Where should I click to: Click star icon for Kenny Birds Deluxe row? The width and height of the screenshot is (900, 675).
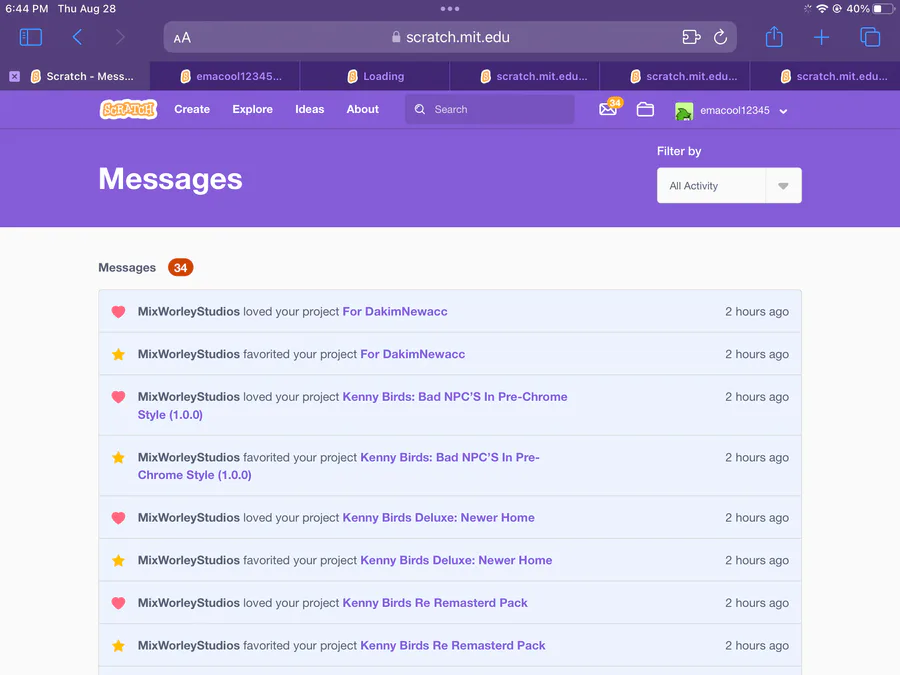118,560
